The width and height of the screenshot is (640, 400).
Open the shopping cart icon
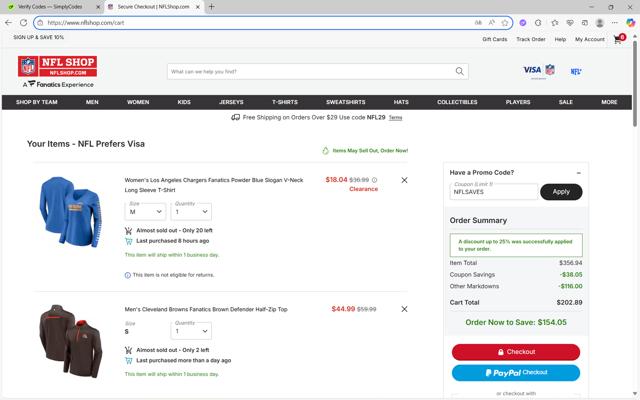(619, 39)
